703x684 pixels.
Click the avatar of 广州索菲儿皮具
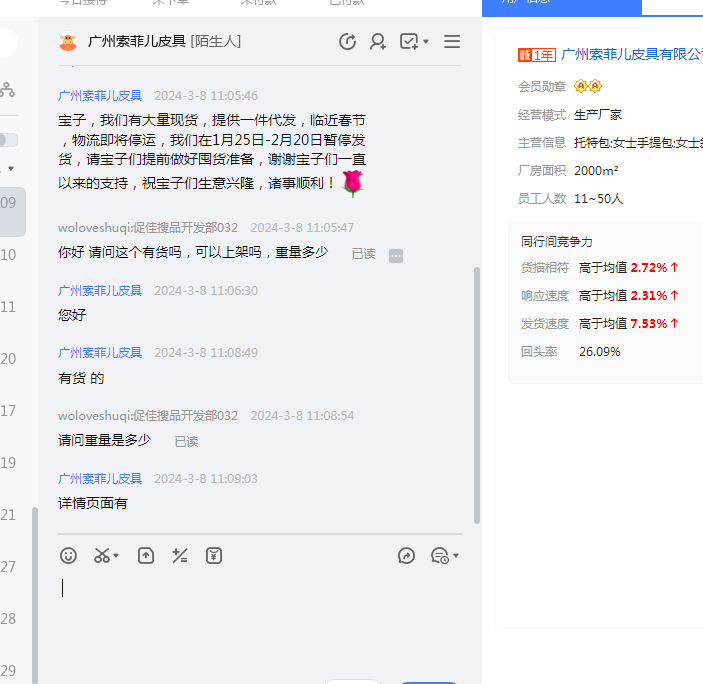(x=68, y=42)
